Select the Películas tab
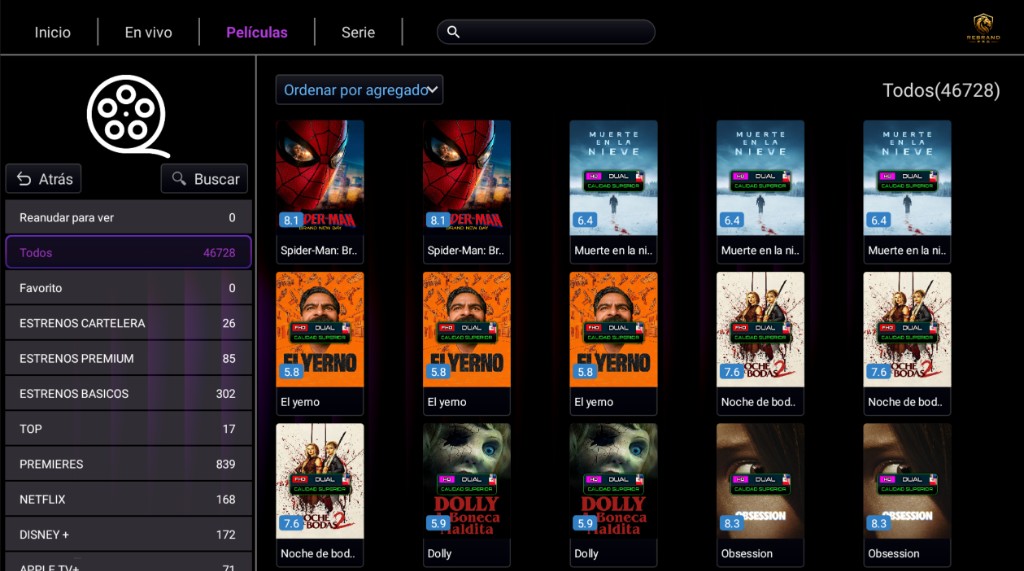Screen dimensions: 1024x571 point(257,32)
